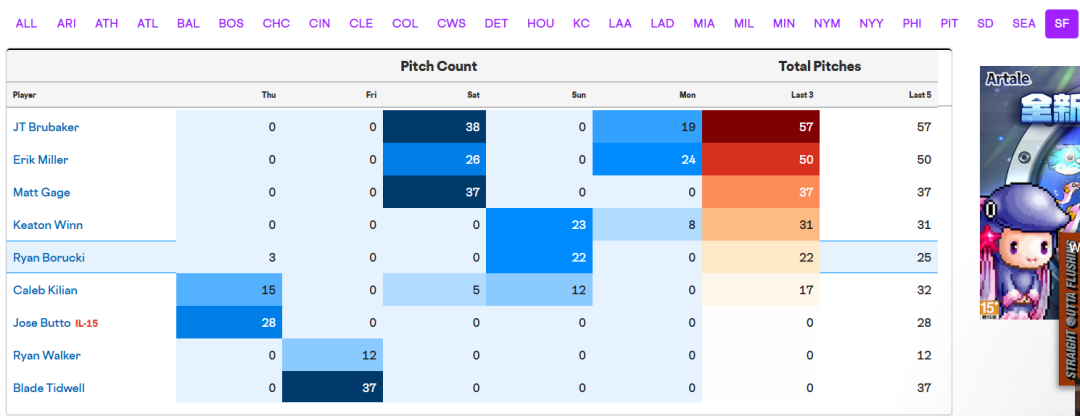This screenshot has height=416, width=1080.
Task: Switch to the NYY team tab
Action: pyautogui.click(x=871, y=23)
